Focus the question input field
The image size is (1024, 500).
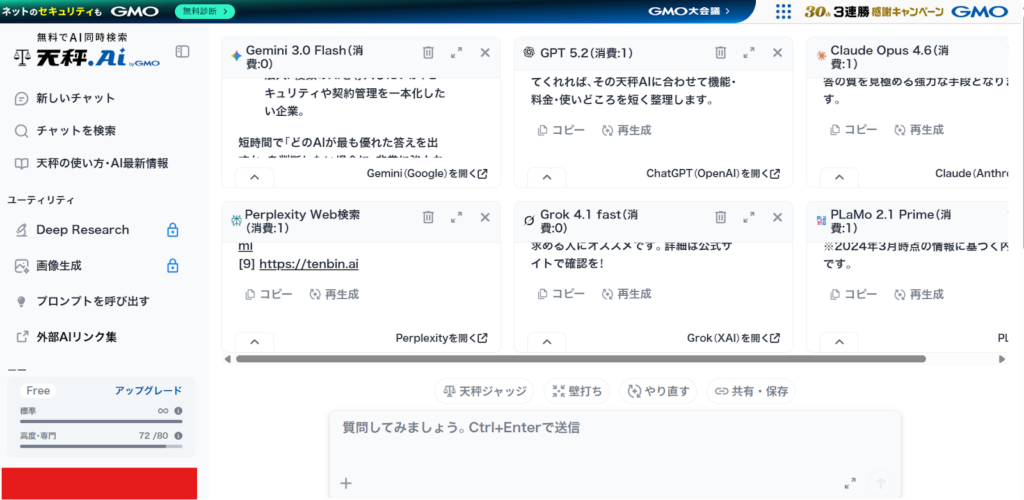(x=615, y=428)
